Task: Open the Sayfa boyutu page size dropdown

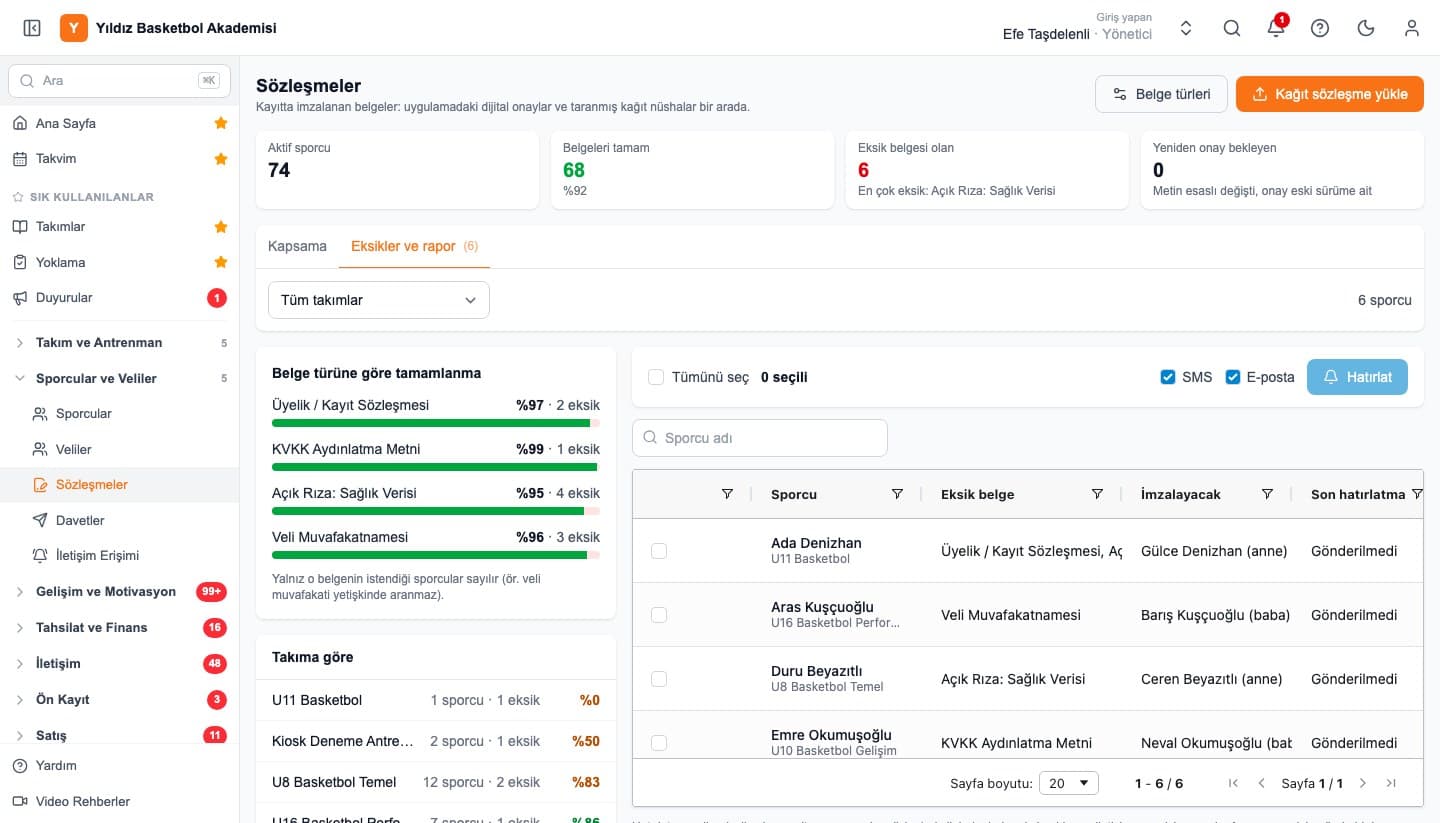Action: tap(1069, 783)
